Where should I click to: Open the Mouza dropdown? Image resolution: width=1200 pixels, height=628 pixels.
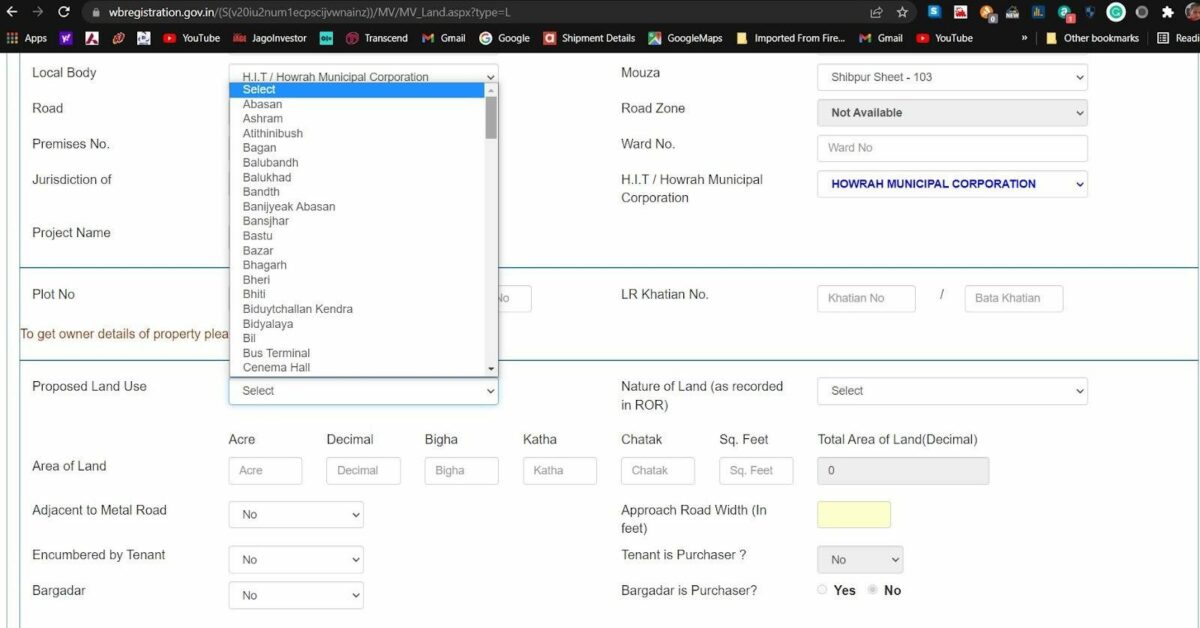[952, 77]
